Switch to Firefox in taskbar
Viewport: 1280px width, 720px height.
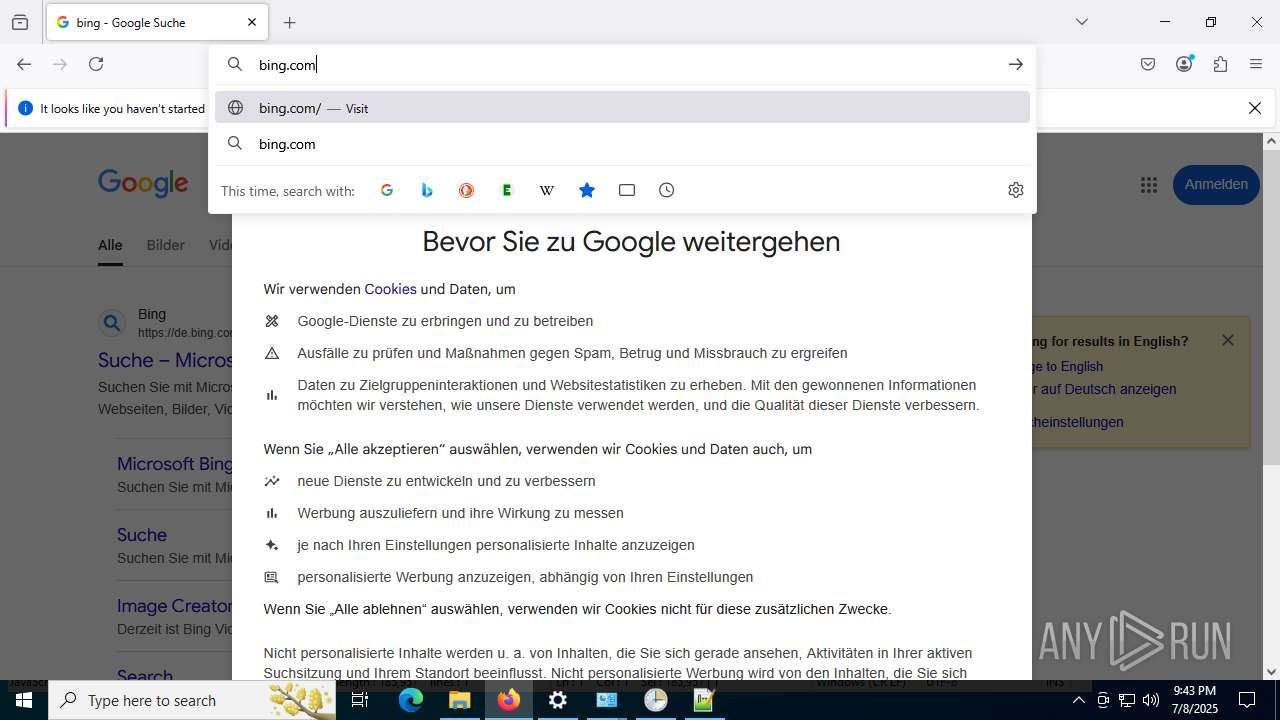pyautogui.click(x=509, y=700)
